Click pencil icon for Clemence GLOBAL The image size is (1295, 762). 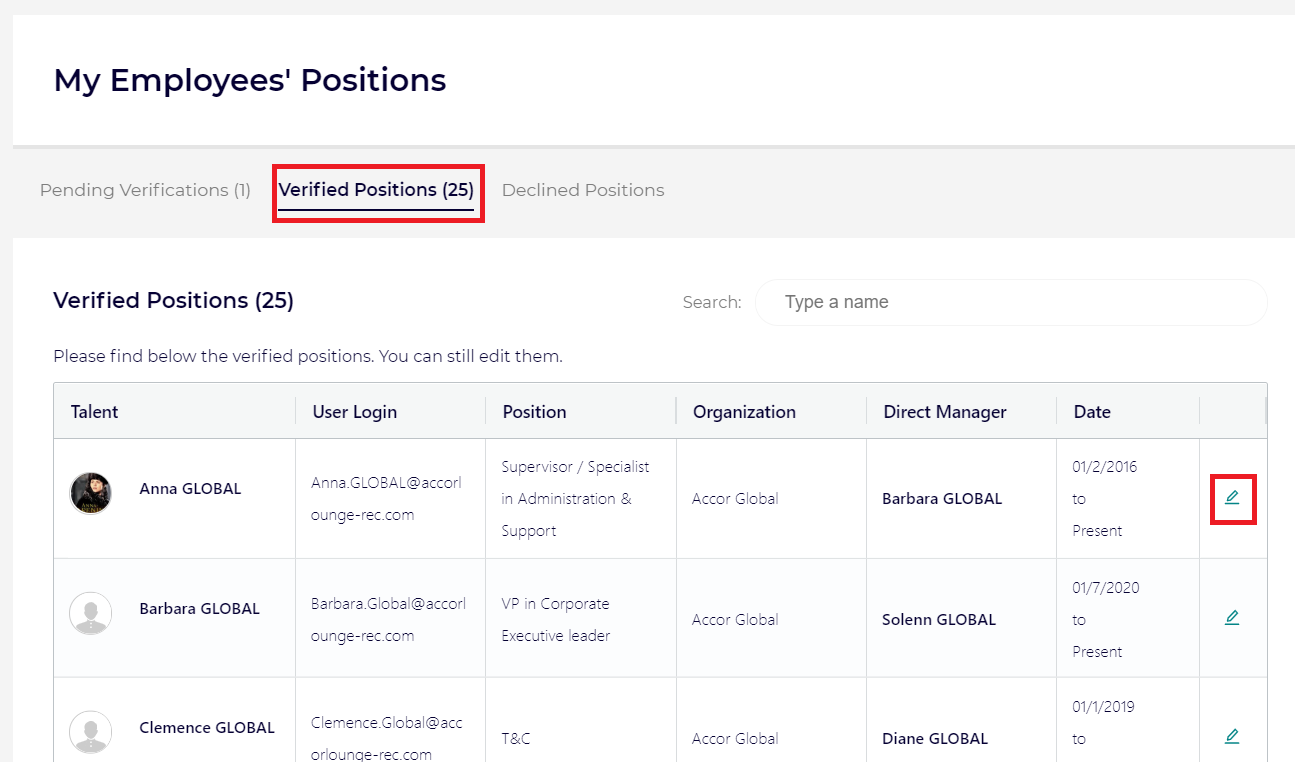point(1232,736)
